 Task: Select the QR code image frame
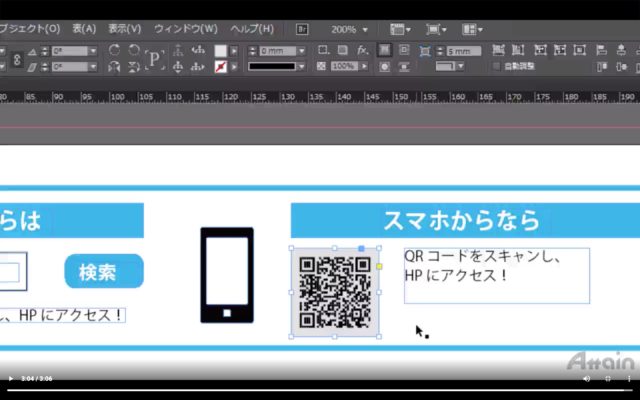pos(335,292)
